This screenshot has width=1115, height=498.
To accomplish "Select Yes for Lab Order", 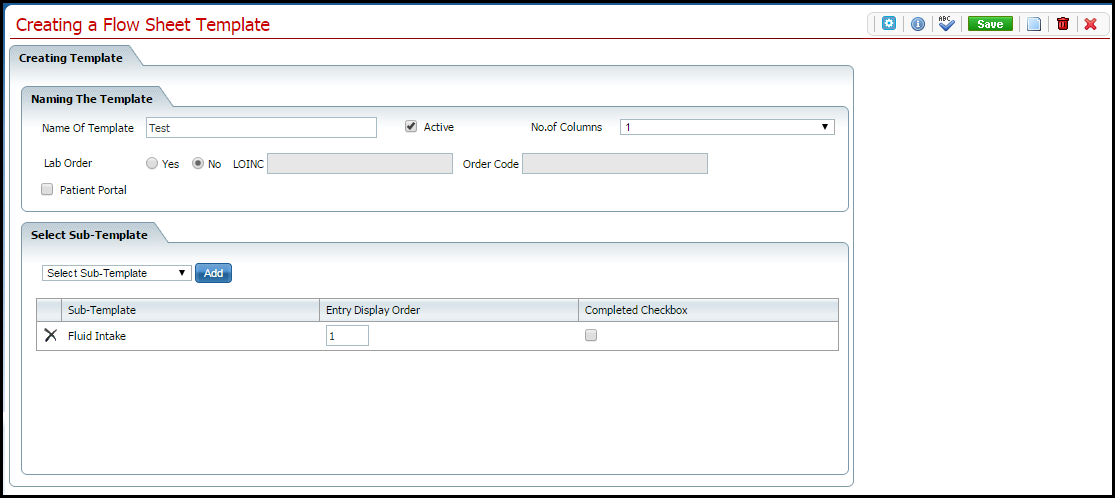I will pos(152,164).
